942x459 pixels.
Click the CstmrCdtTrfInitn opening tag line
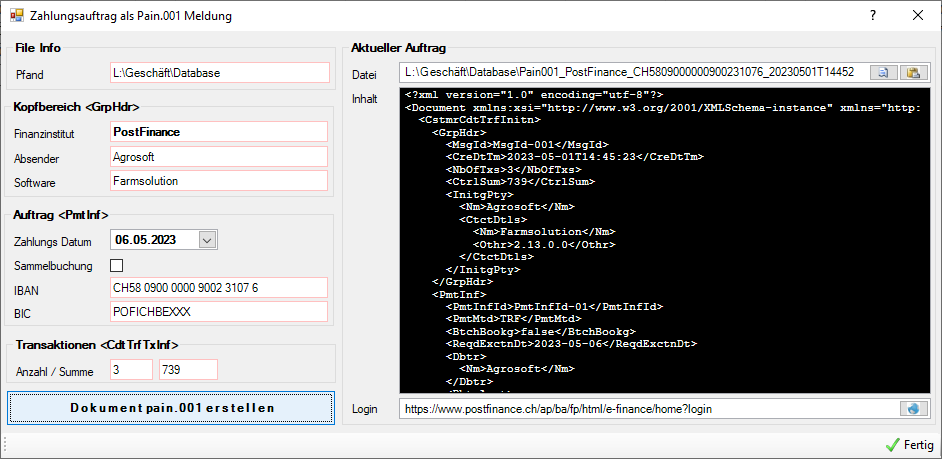[x=480, y=120]
